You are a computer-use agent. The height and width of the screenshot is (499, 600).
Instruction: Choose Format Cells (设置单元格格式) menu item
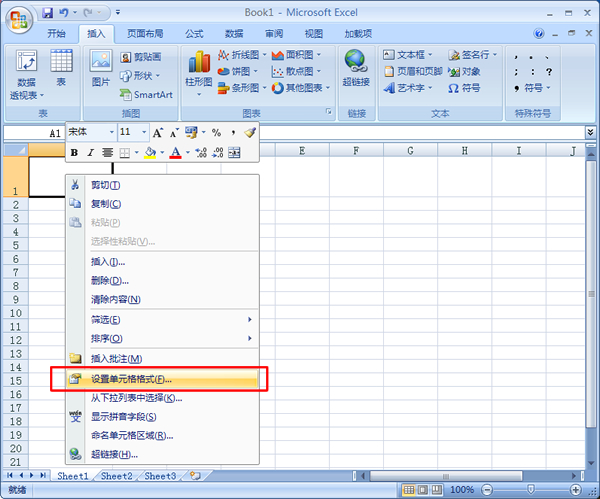point(162,379)
